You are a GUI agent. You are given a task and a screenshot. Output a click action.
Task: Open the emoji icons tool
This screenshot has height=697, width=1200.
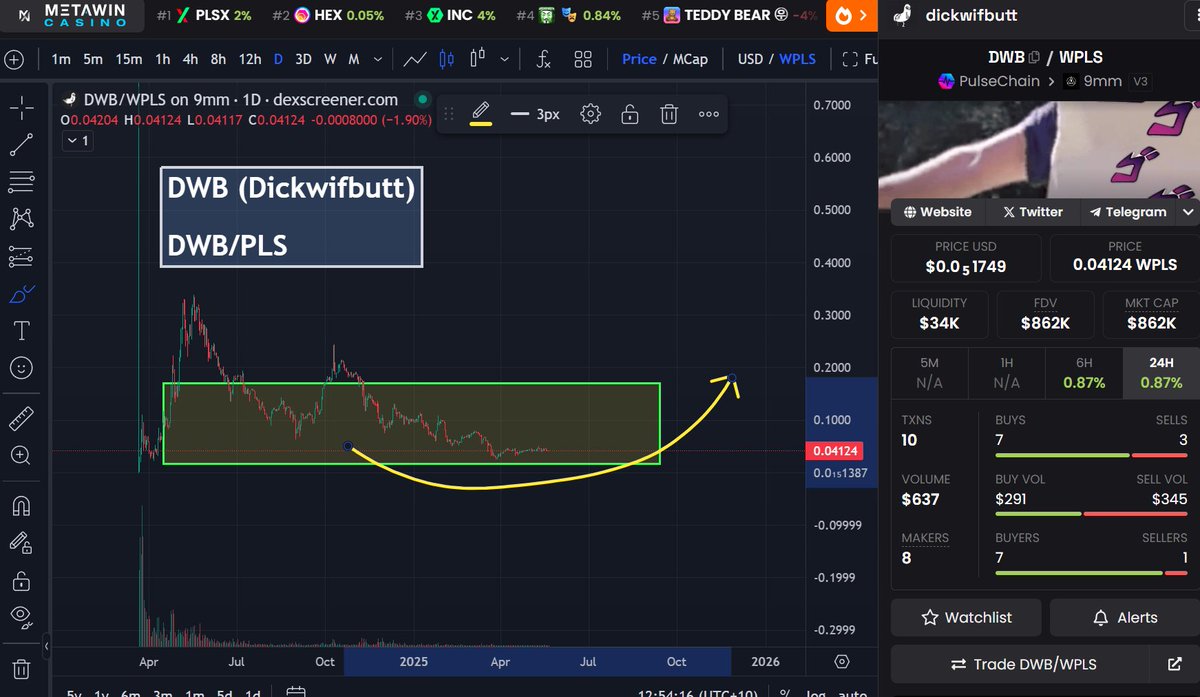pyautogui.click(x=21, y=368)
